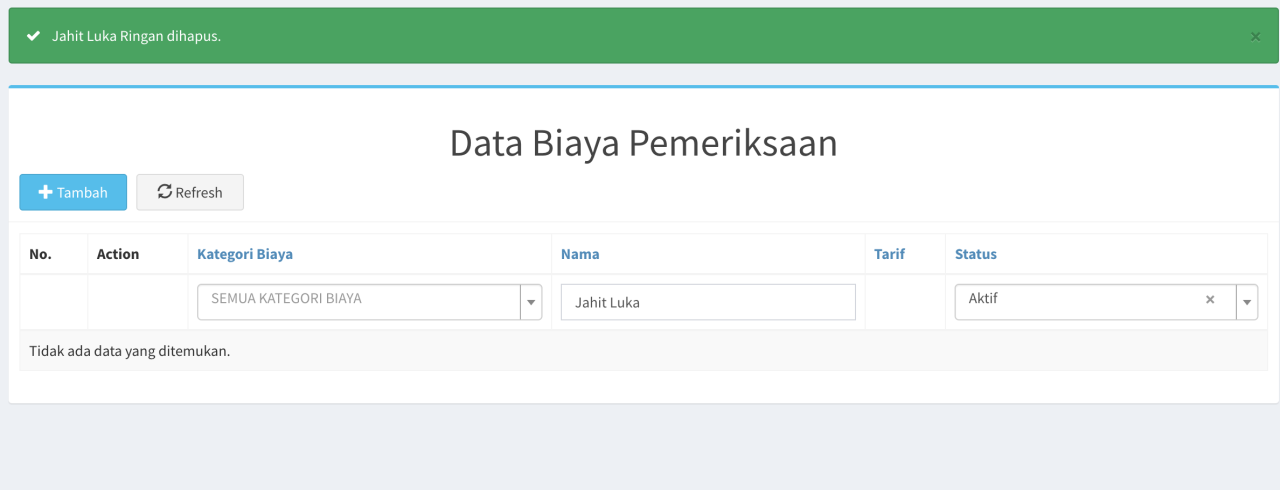
Task: Click the Action column header
Action: pos(118,254)
